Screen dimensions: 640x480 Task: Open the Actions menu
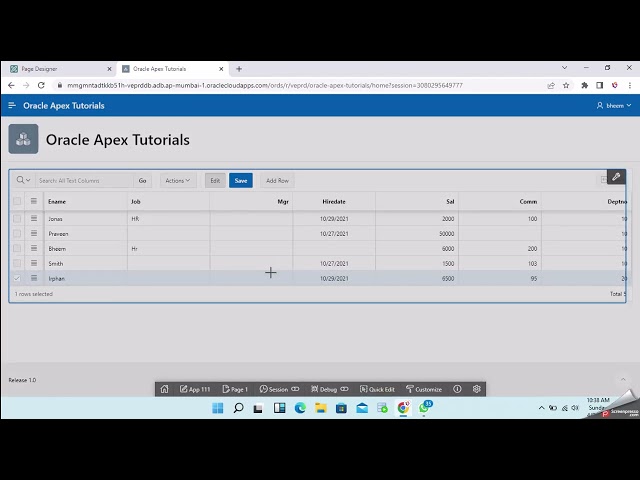pos(178,180)
